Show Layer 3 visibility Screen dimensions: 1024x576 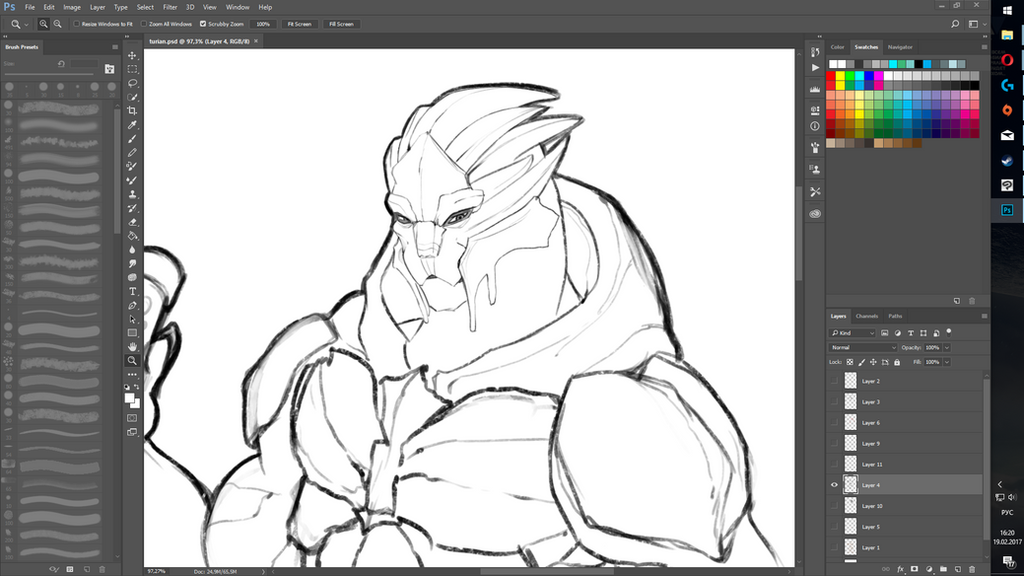(834, 402)
